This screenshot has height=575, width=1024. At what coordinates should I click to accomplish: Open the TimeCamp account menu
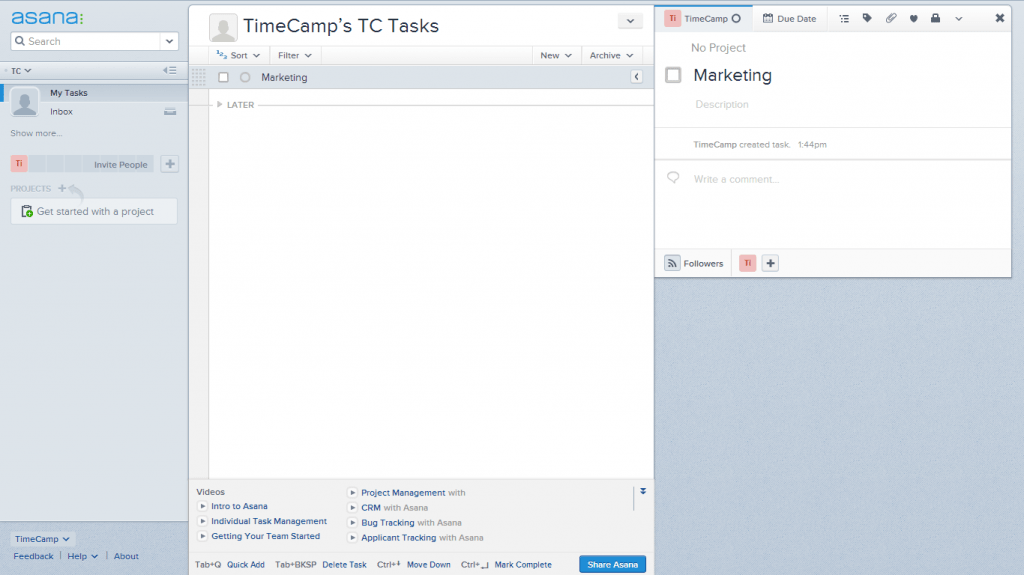click(x=42, y=539)
